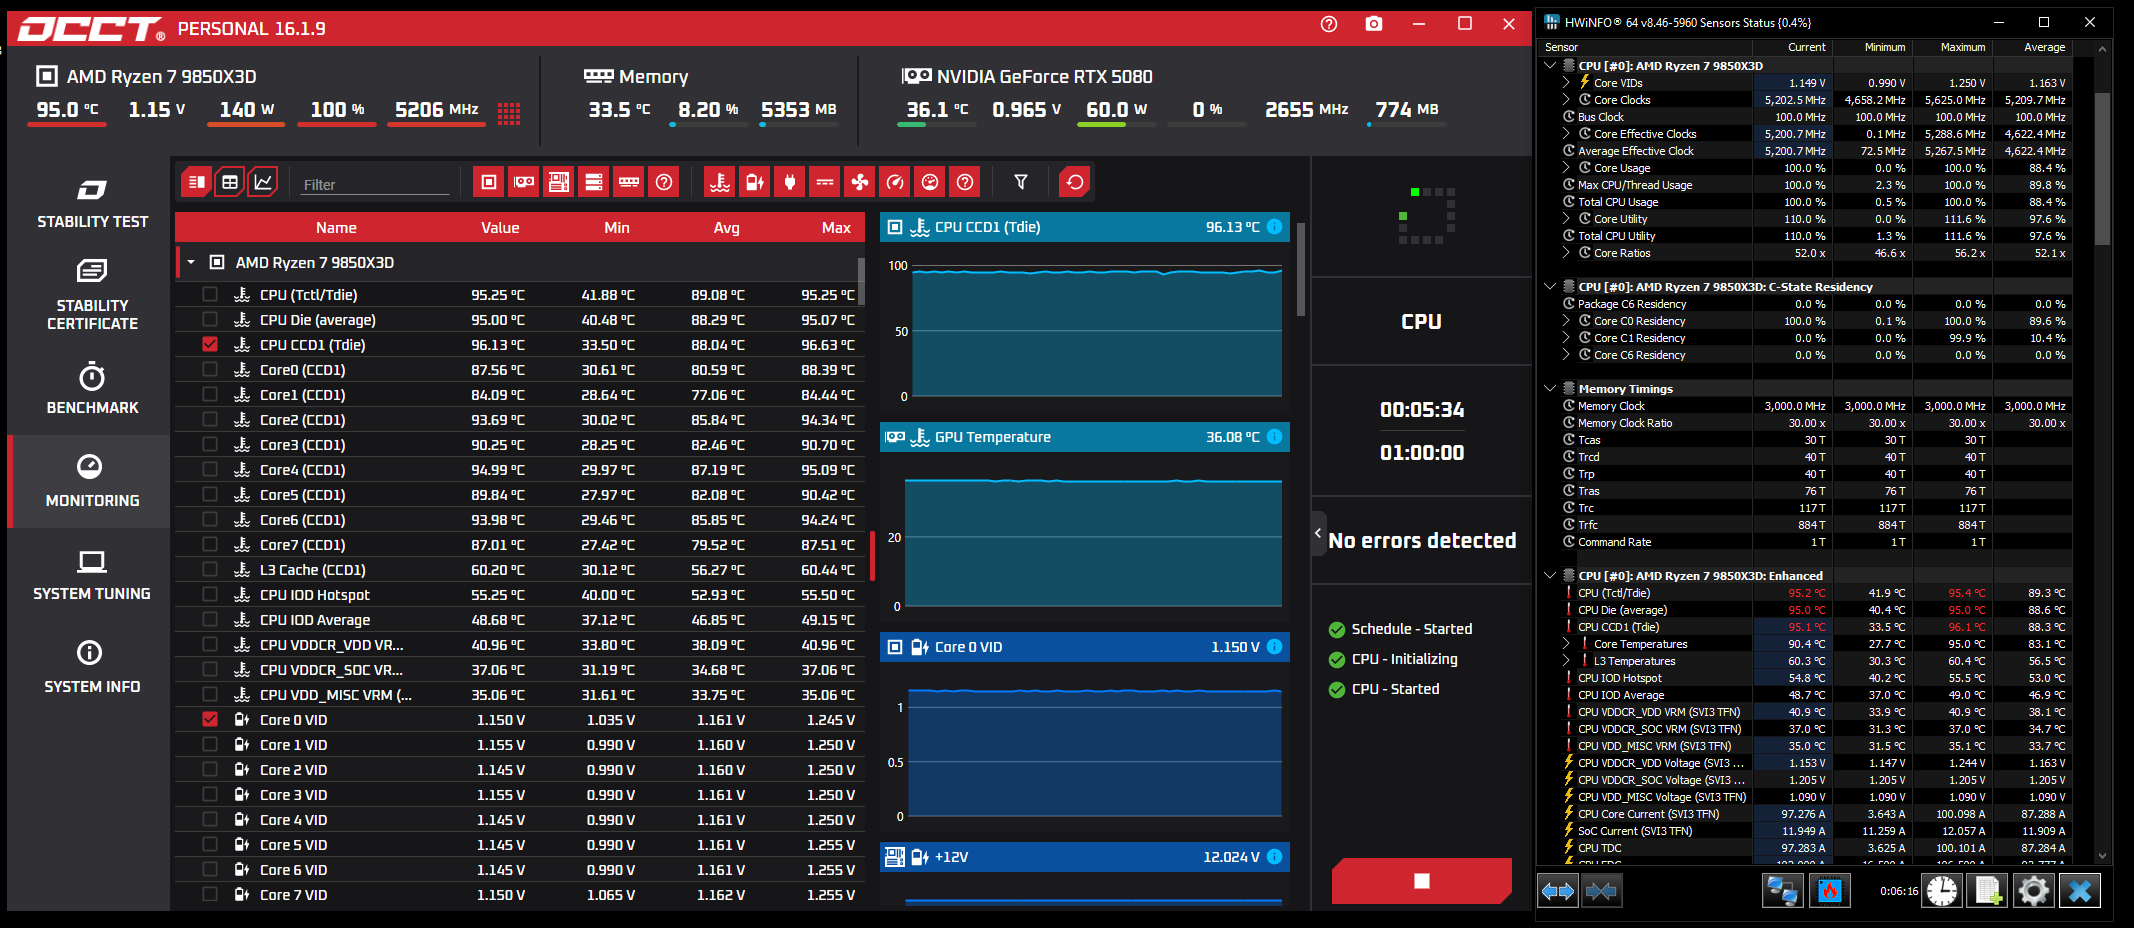
Task: Switch OCCT monitoring to the list view icon
Action: (197, 182)
